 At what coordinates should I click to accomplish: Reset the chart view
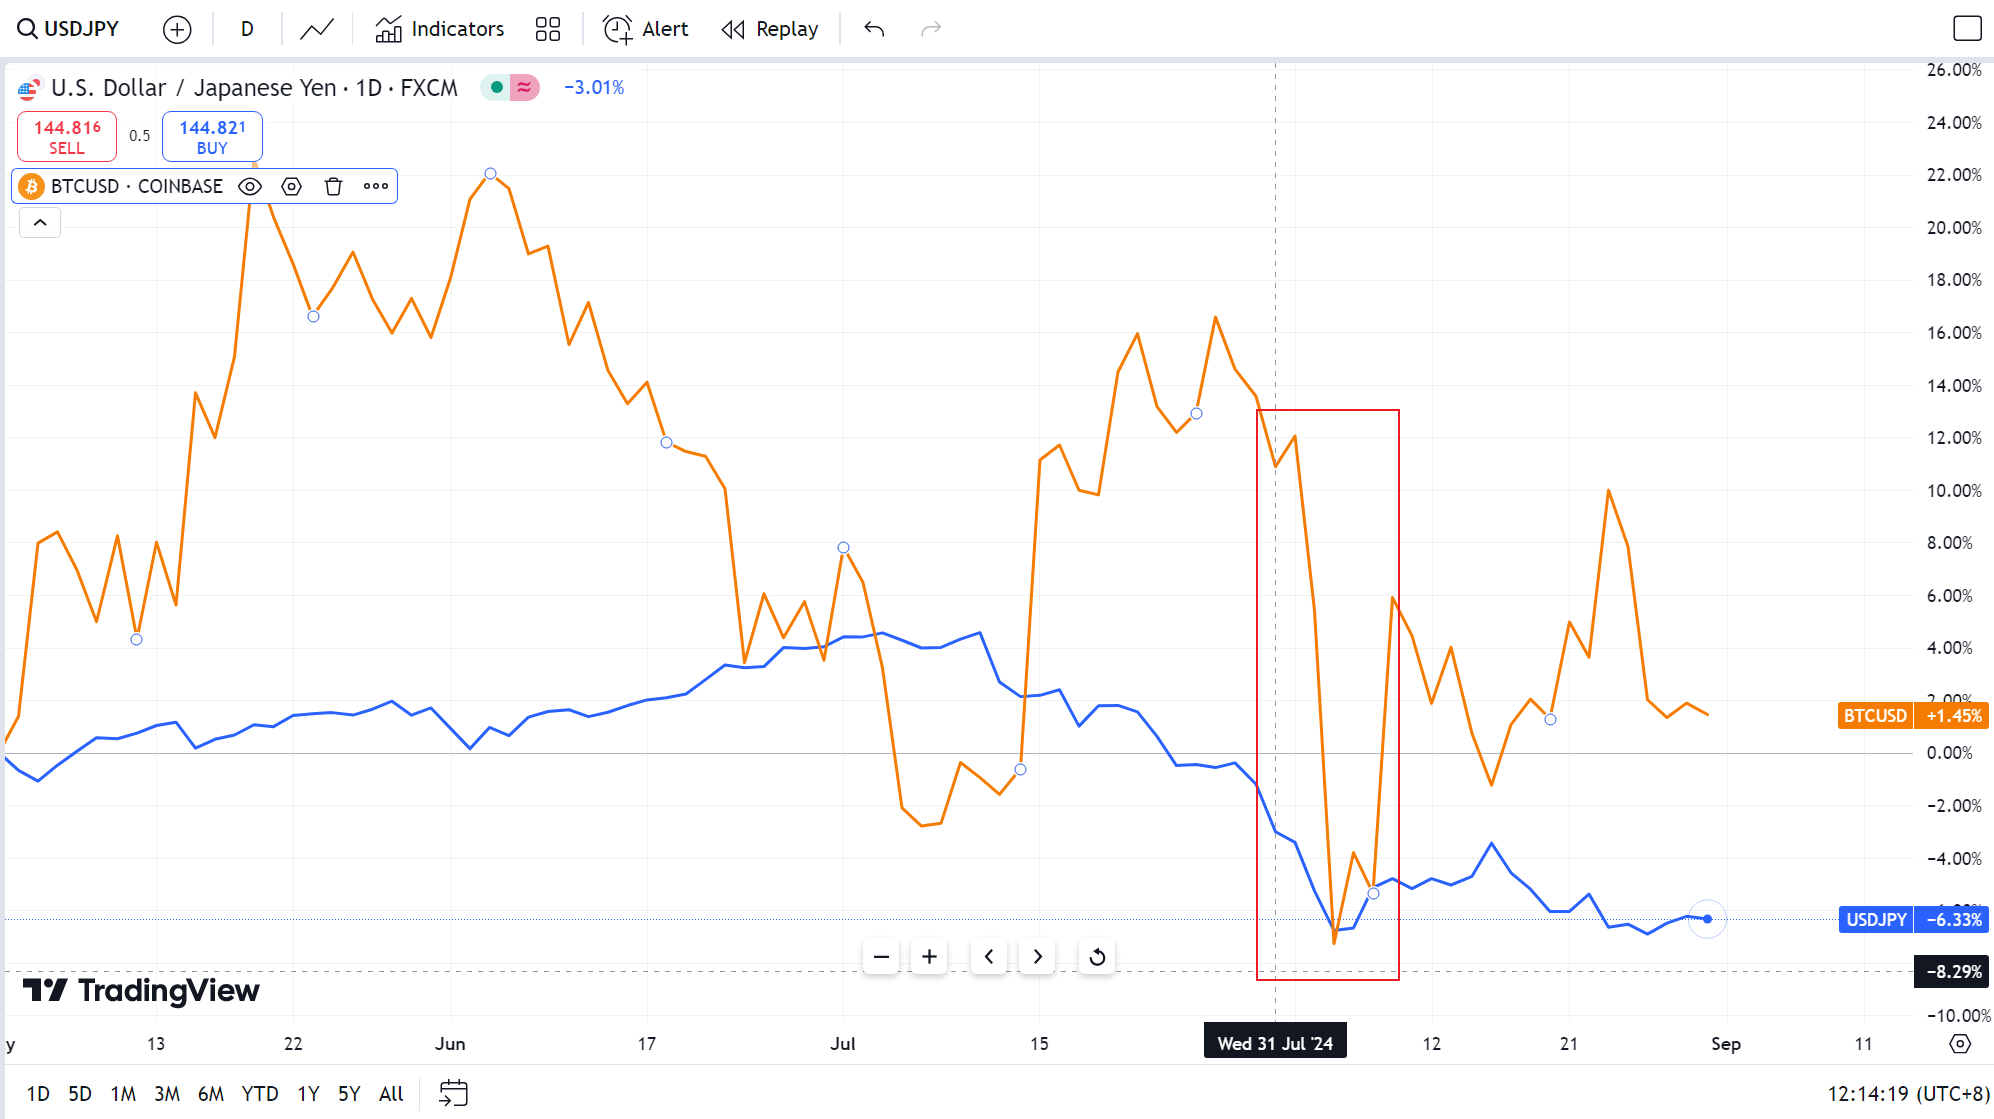(x=1097, y=957)
